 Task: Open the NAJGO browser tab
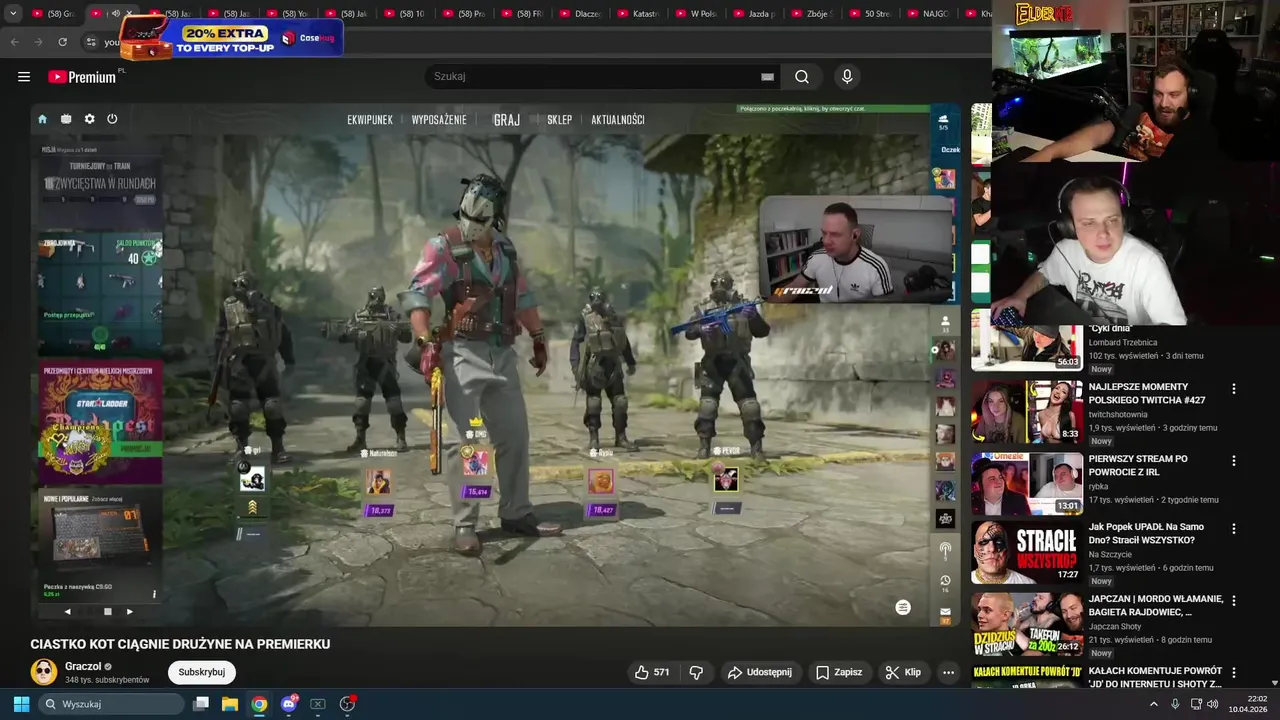point(928,14)
